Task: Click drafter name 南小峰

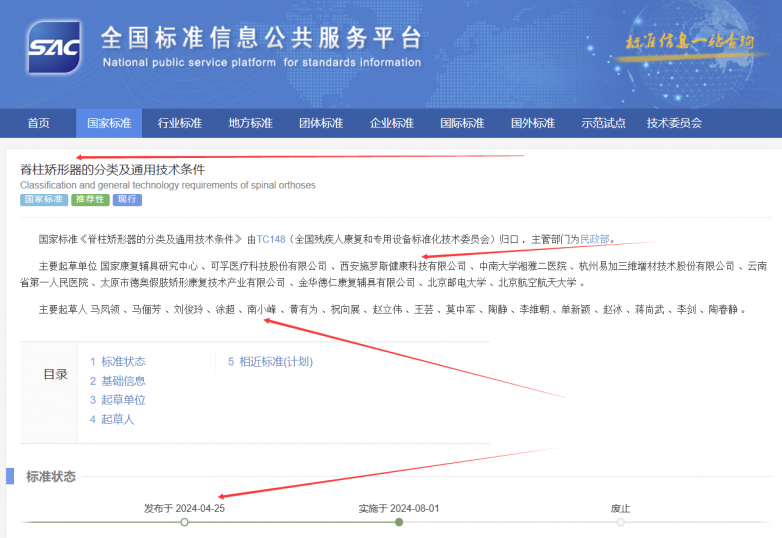Action: pos(262,310)
